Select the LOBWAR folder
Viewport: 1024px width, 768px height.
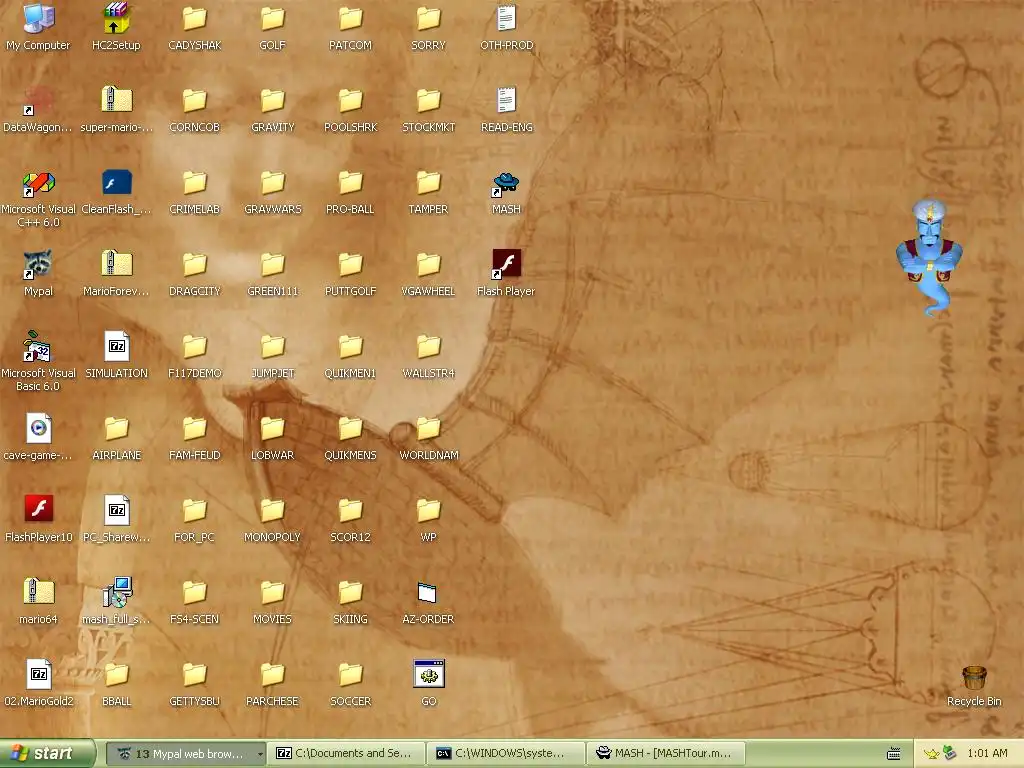click(x=272, y=428)
